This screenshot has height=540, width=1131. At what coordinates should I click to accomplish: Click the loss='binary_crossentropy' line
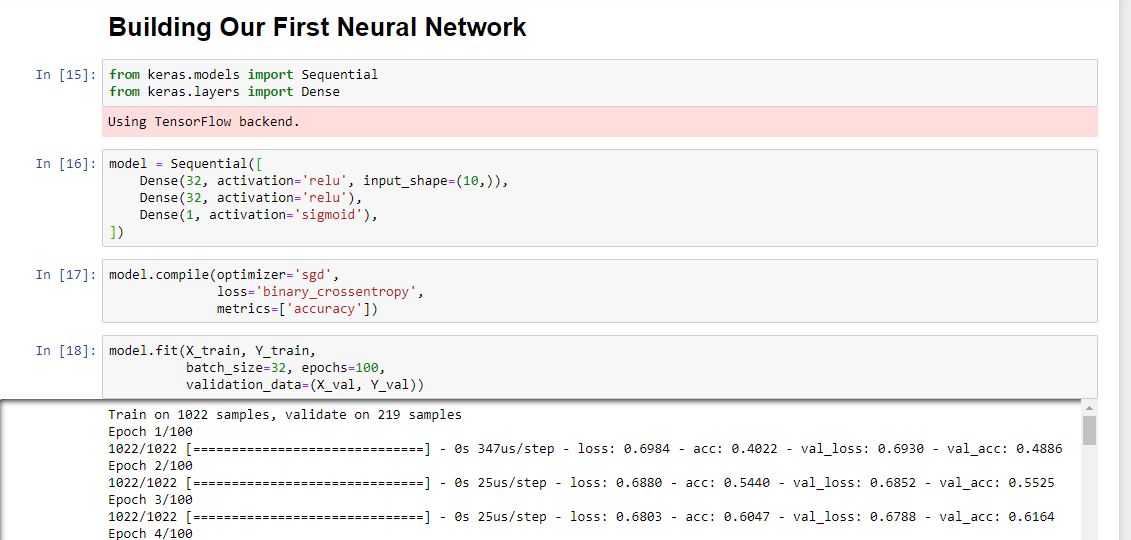[x=320, y=292]
